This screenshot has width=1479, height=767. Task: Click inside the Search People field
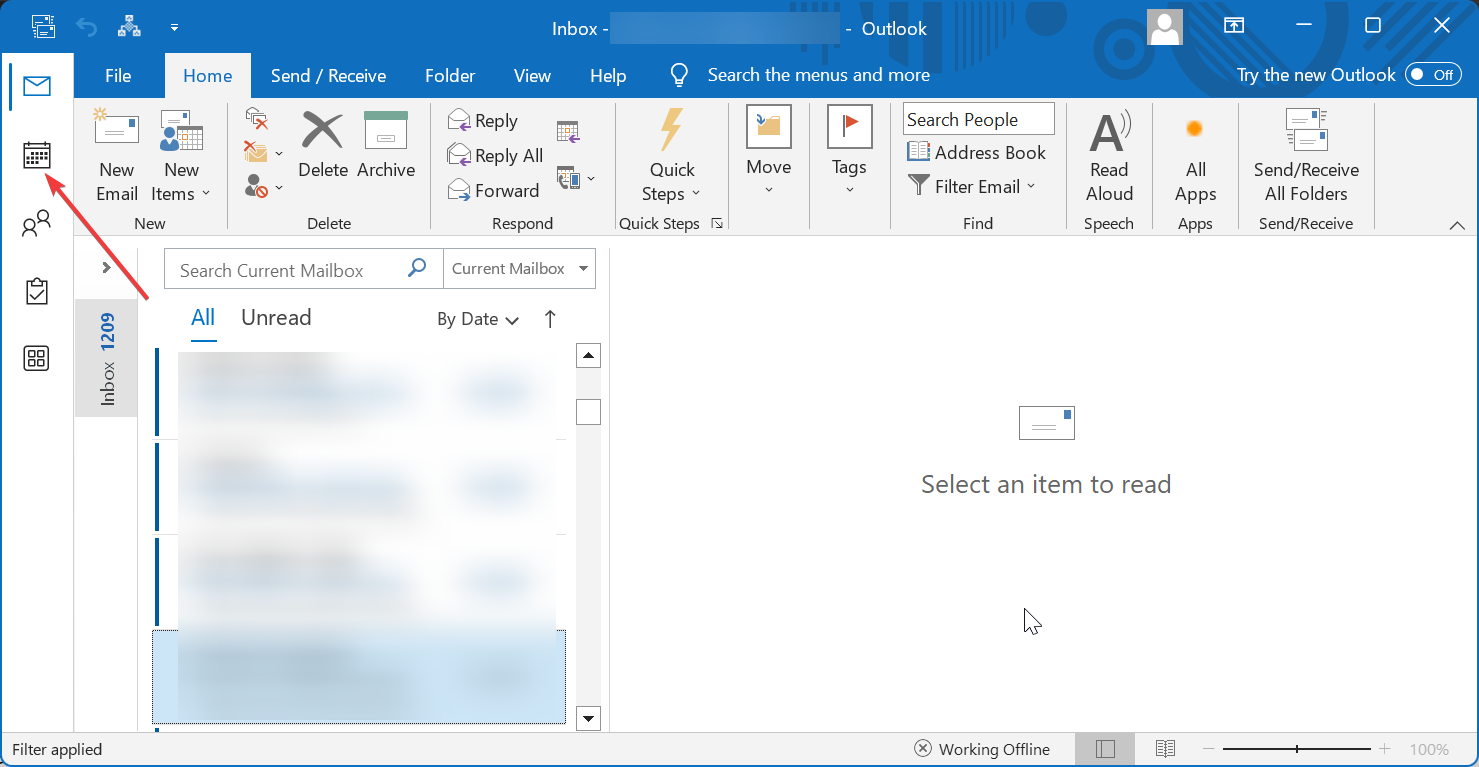pos(978,118)
